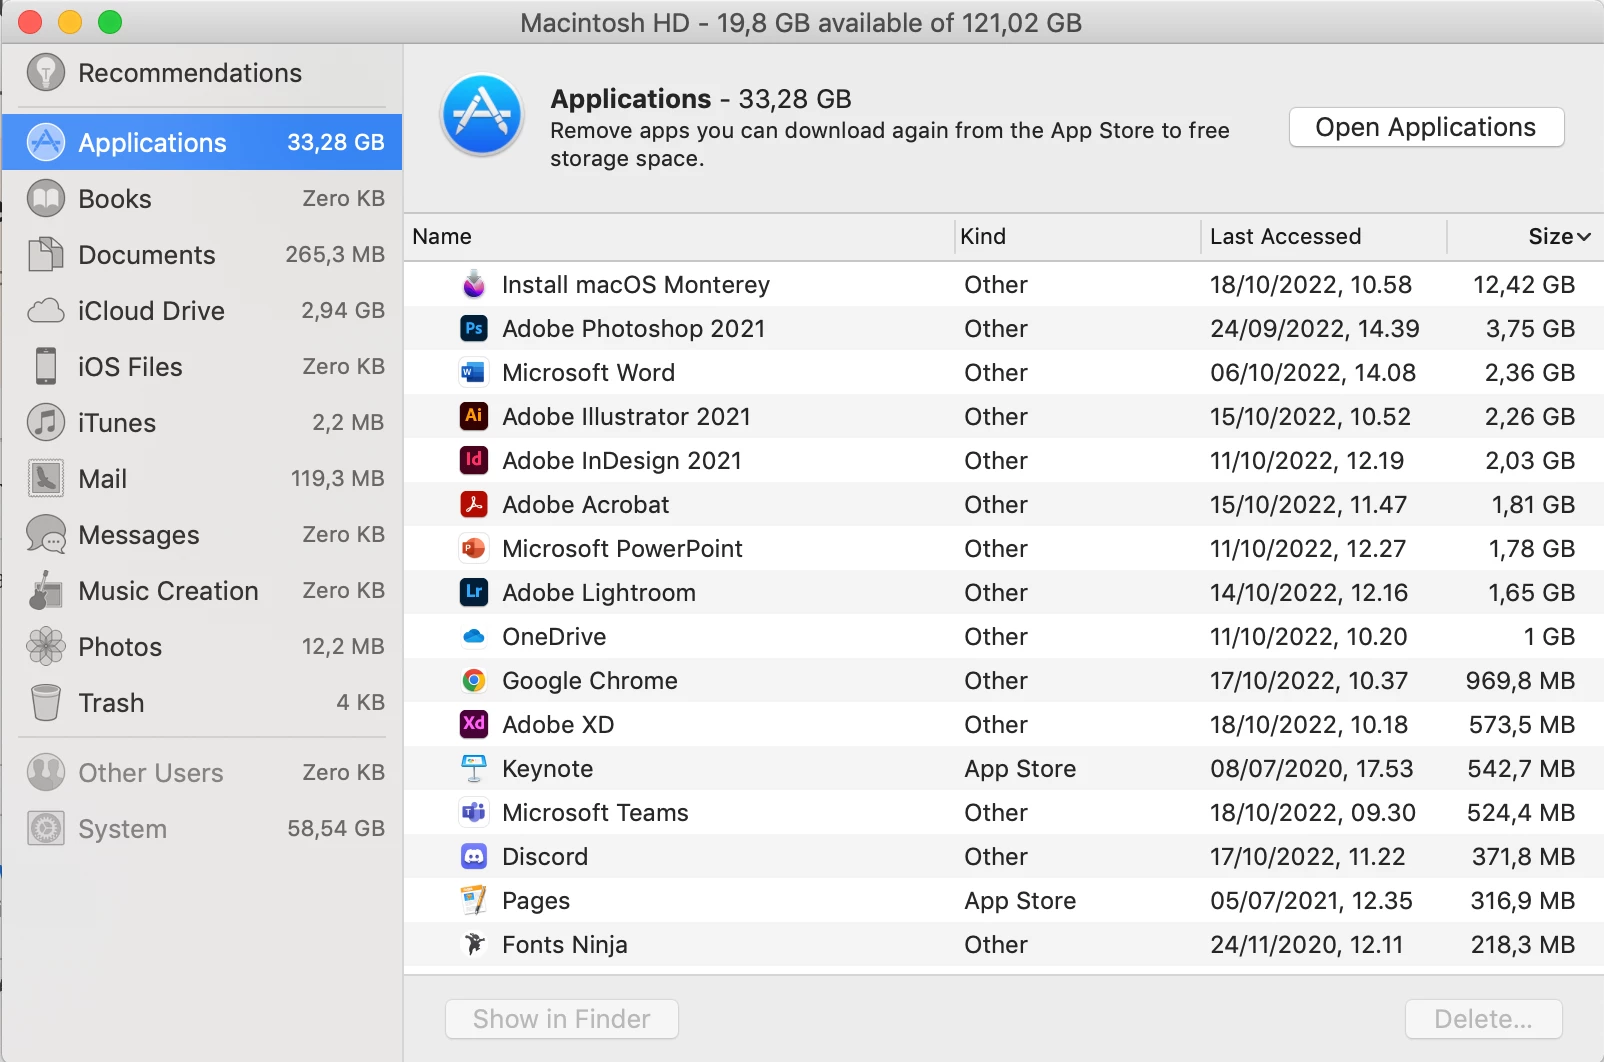This screenshot has height=1062, width=1604.
Task: Click the Photos flower icon
Action: pyautogui.click(x=46, y=646)
